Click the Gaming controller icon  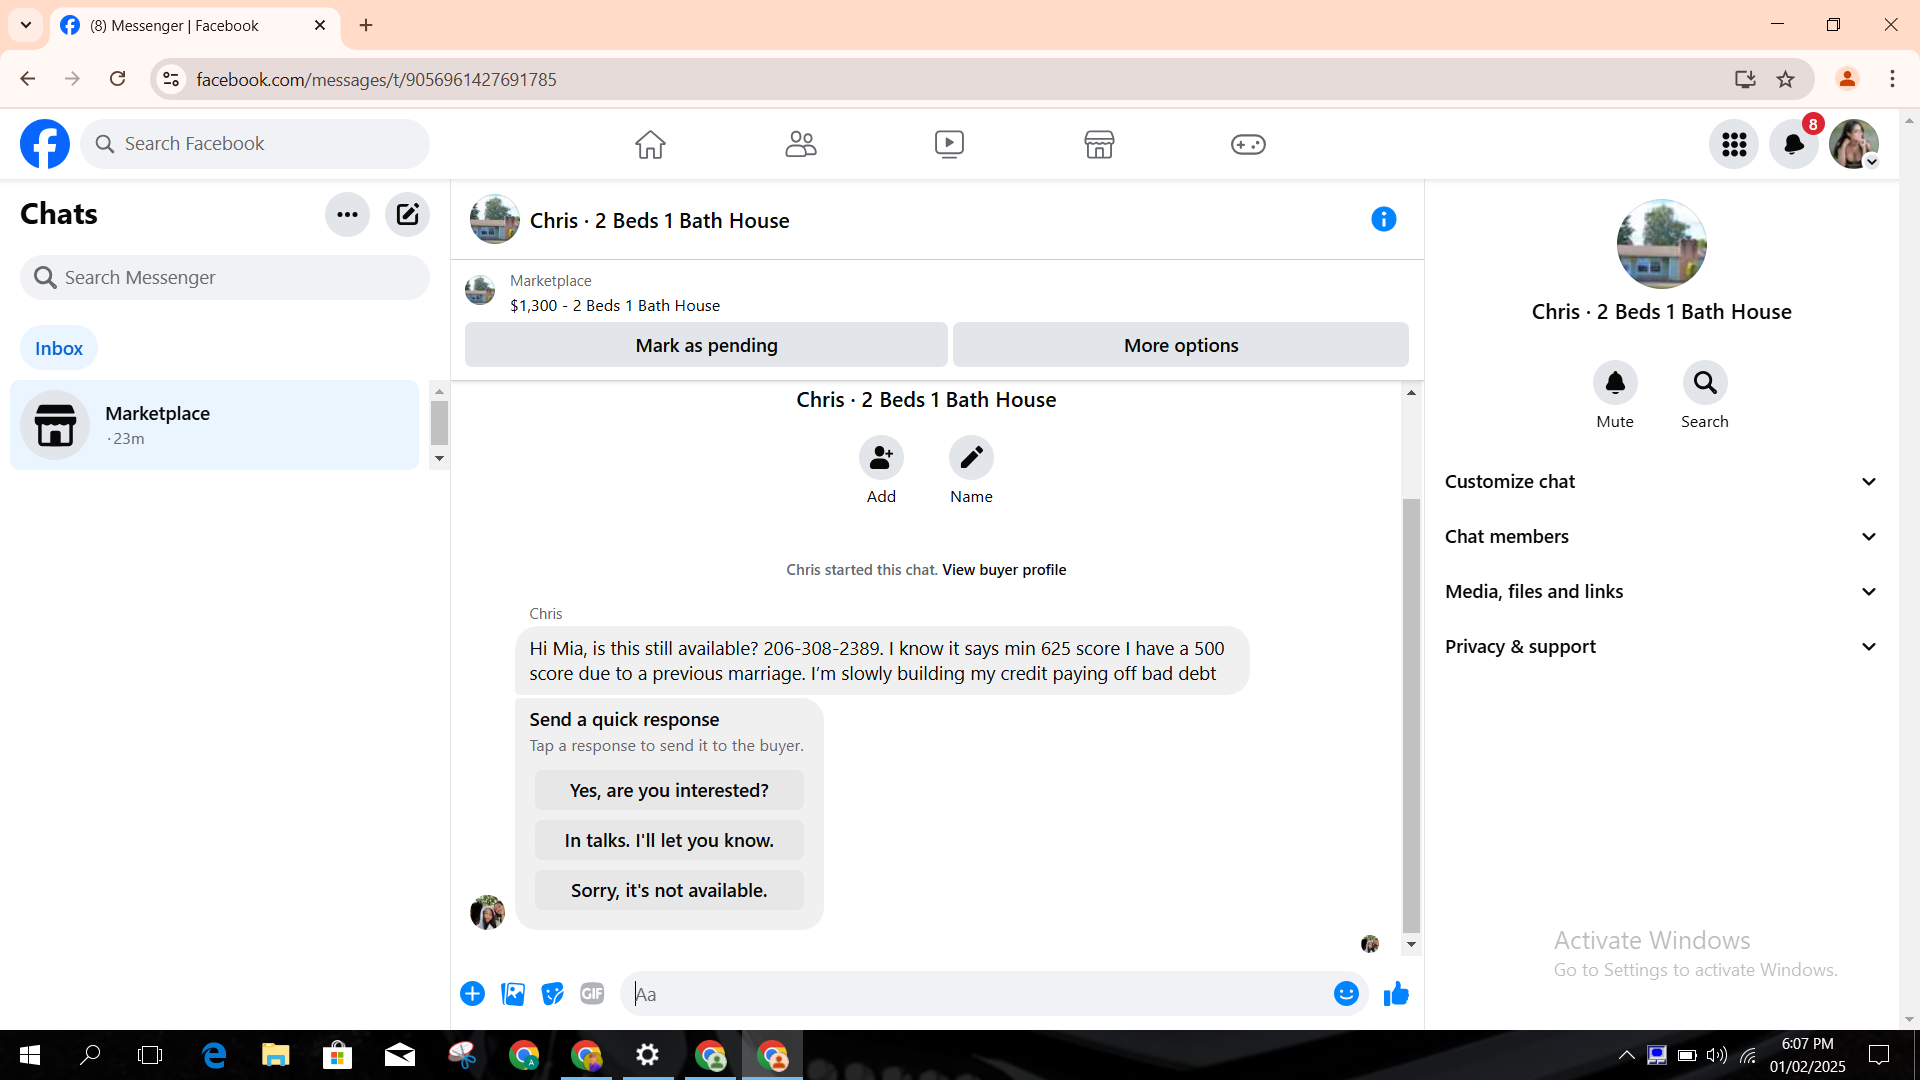(x=1247, y=144)
